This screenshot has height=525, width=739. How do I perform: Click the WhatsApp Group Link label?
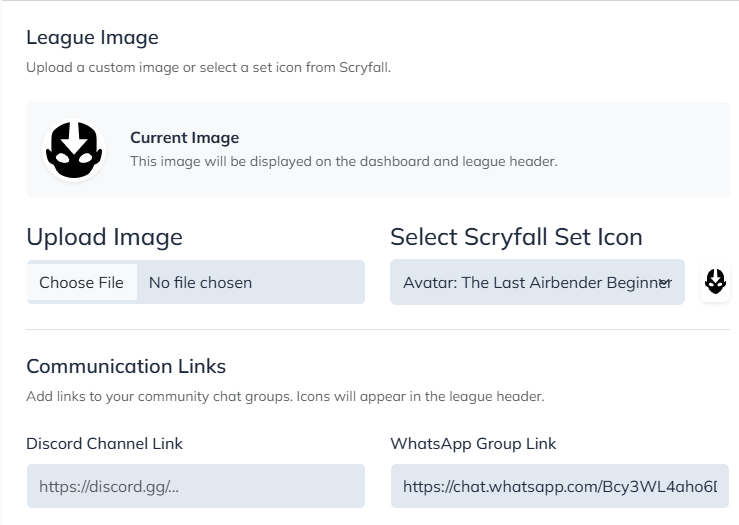pos(473,443)
